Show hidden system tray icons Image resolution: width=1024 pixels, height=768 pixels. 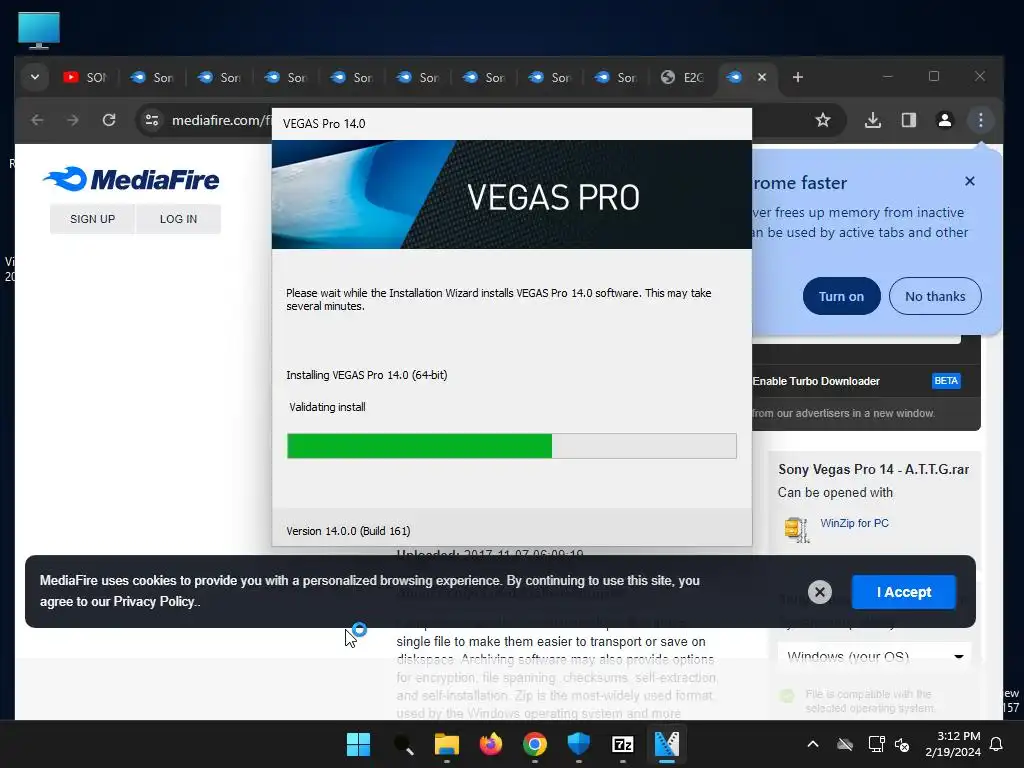[812, 744]
